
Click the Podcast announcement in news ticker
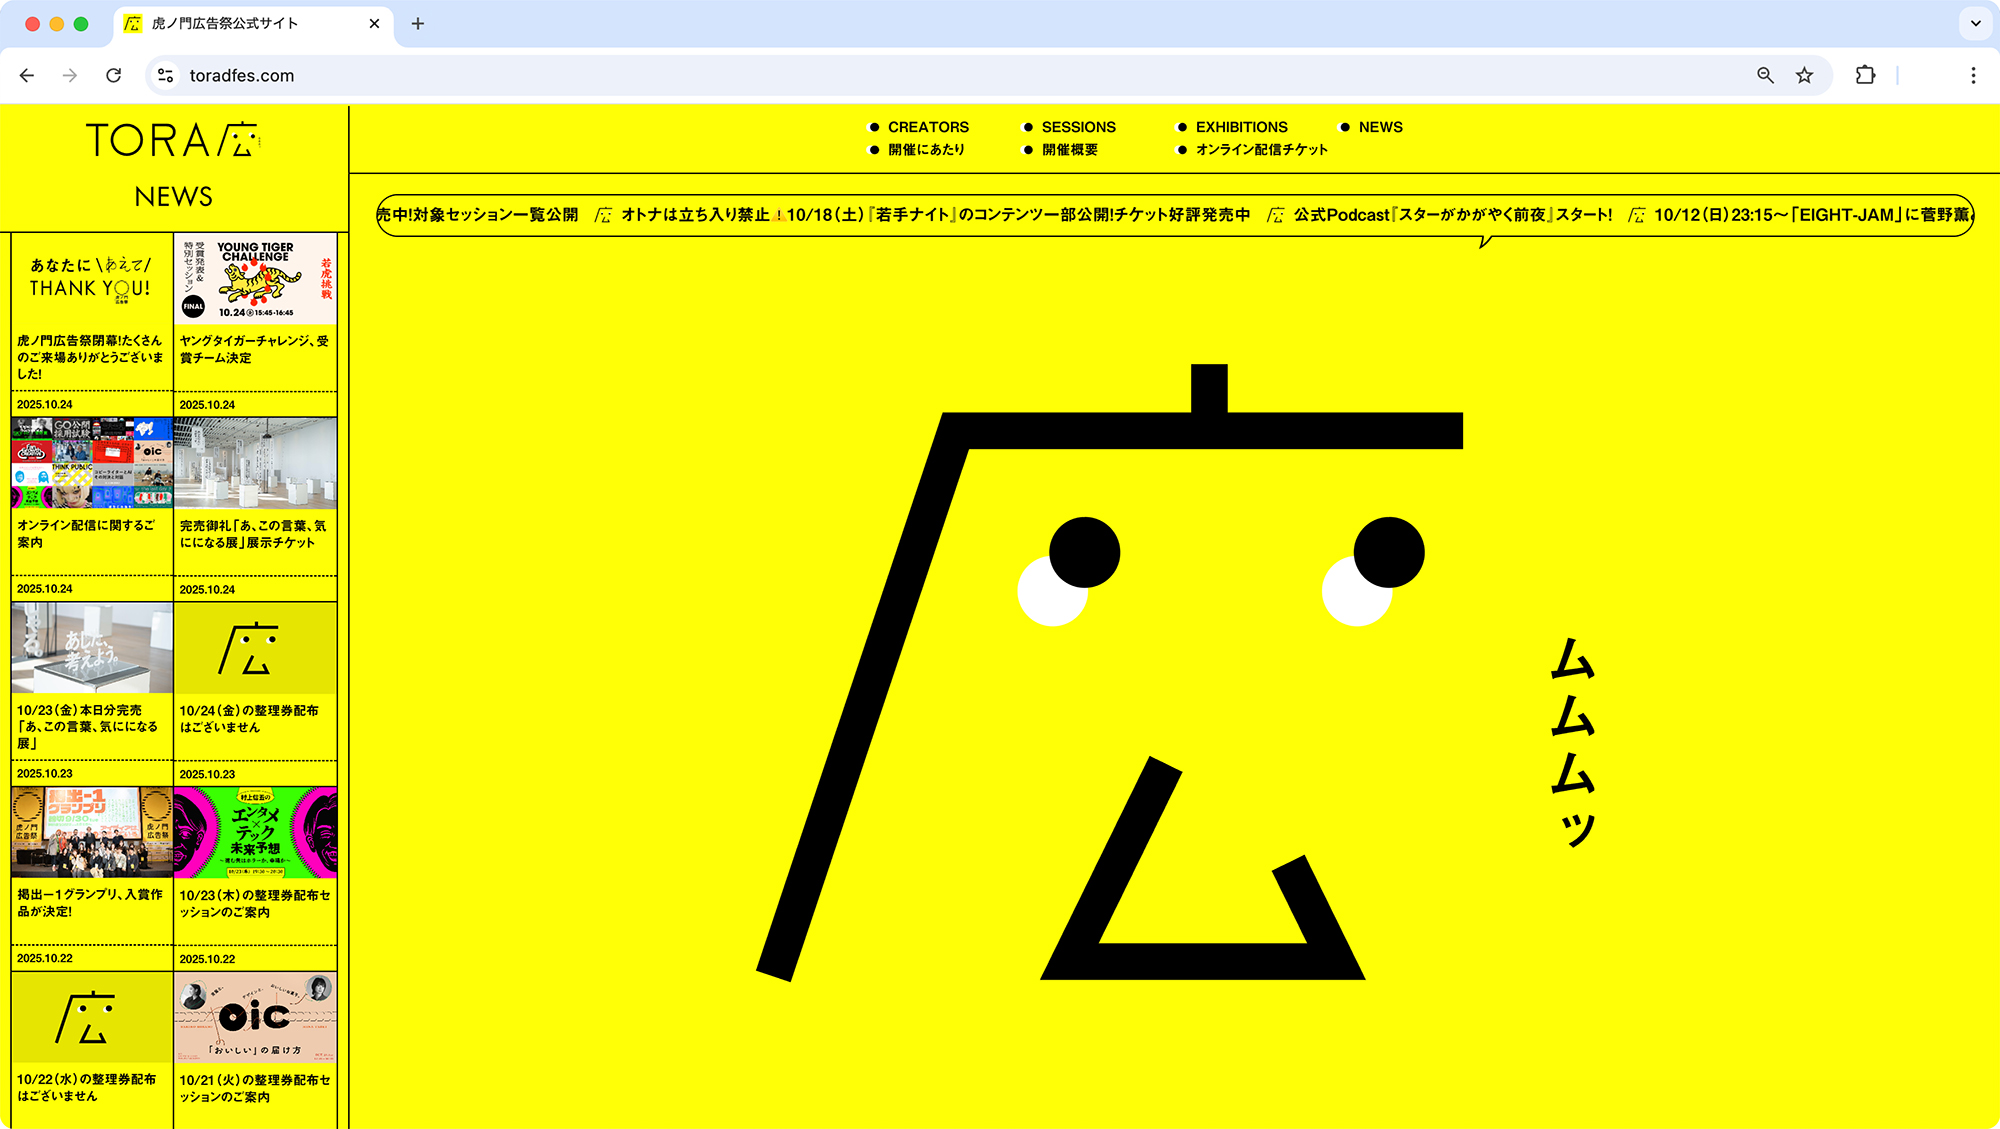1452,215
